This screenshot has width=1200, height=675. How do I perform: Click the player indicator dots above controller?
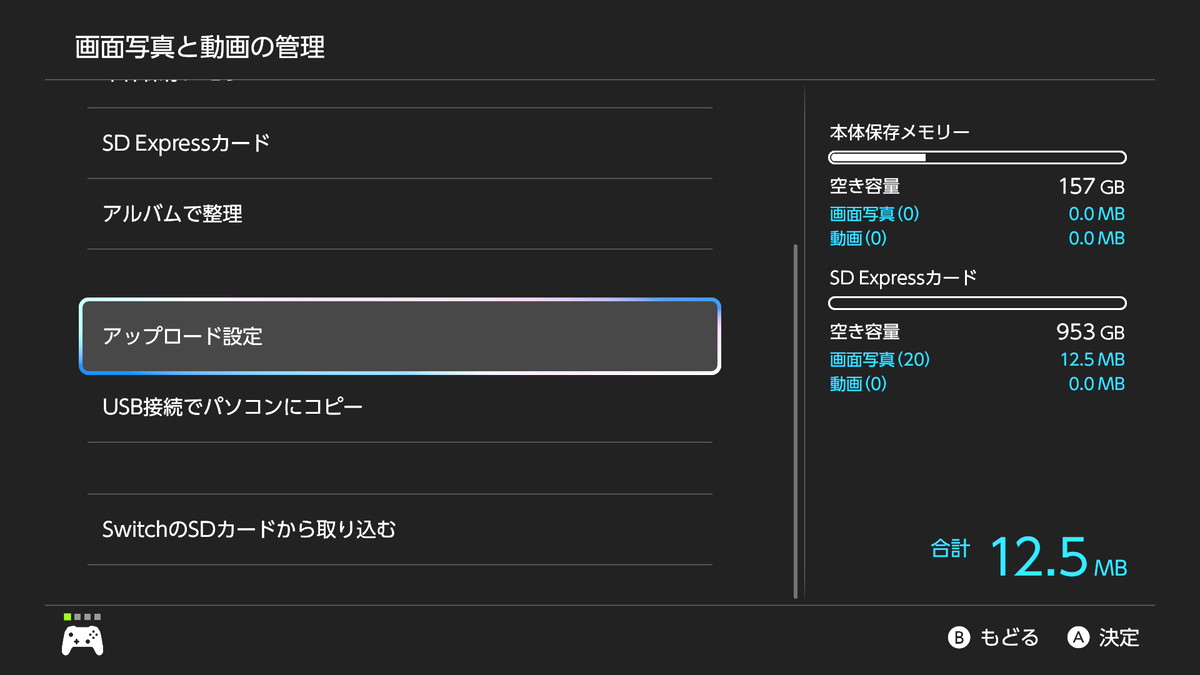82,617
